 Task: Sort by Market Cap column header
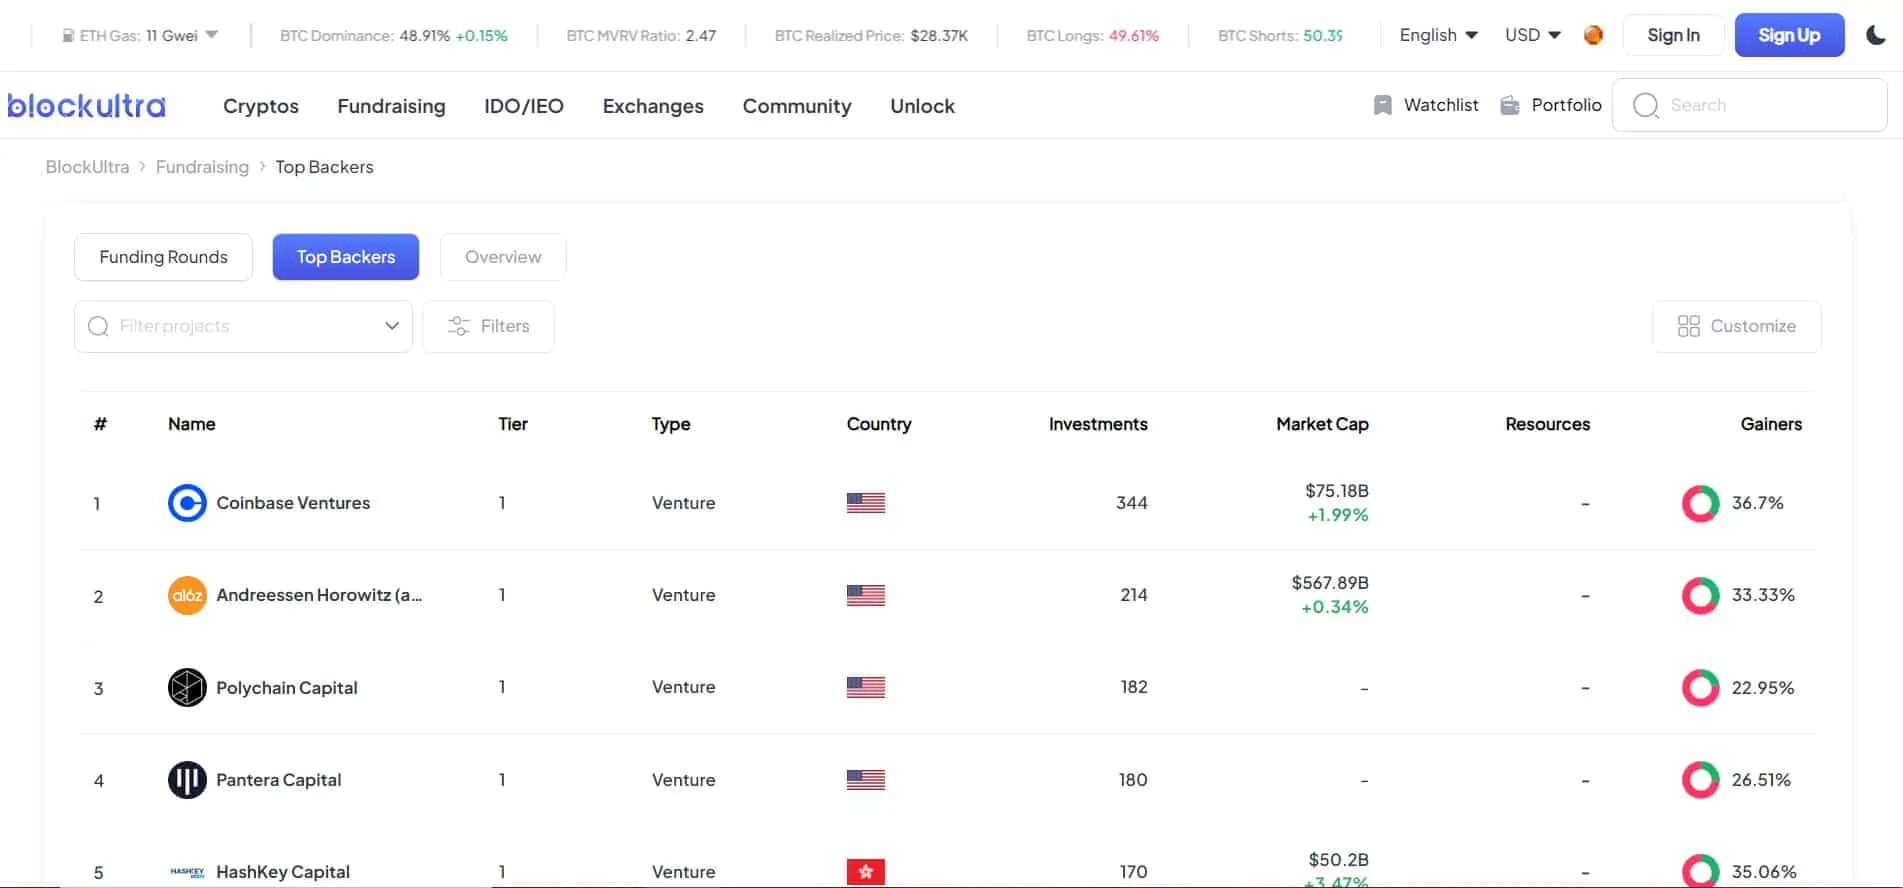pyautogui.click(x=1322, y=424)
